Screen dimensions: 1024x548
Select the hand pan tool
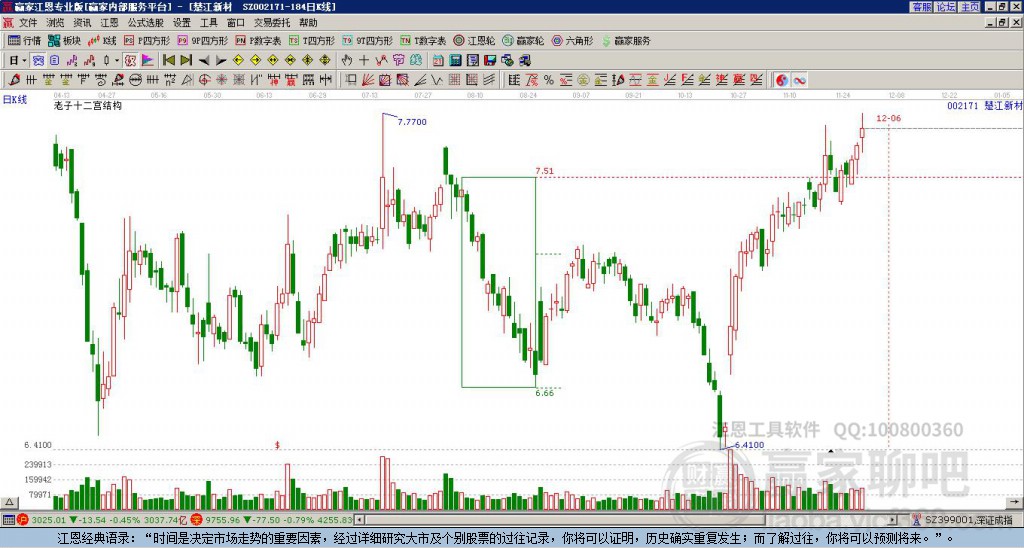click(347, 61)
